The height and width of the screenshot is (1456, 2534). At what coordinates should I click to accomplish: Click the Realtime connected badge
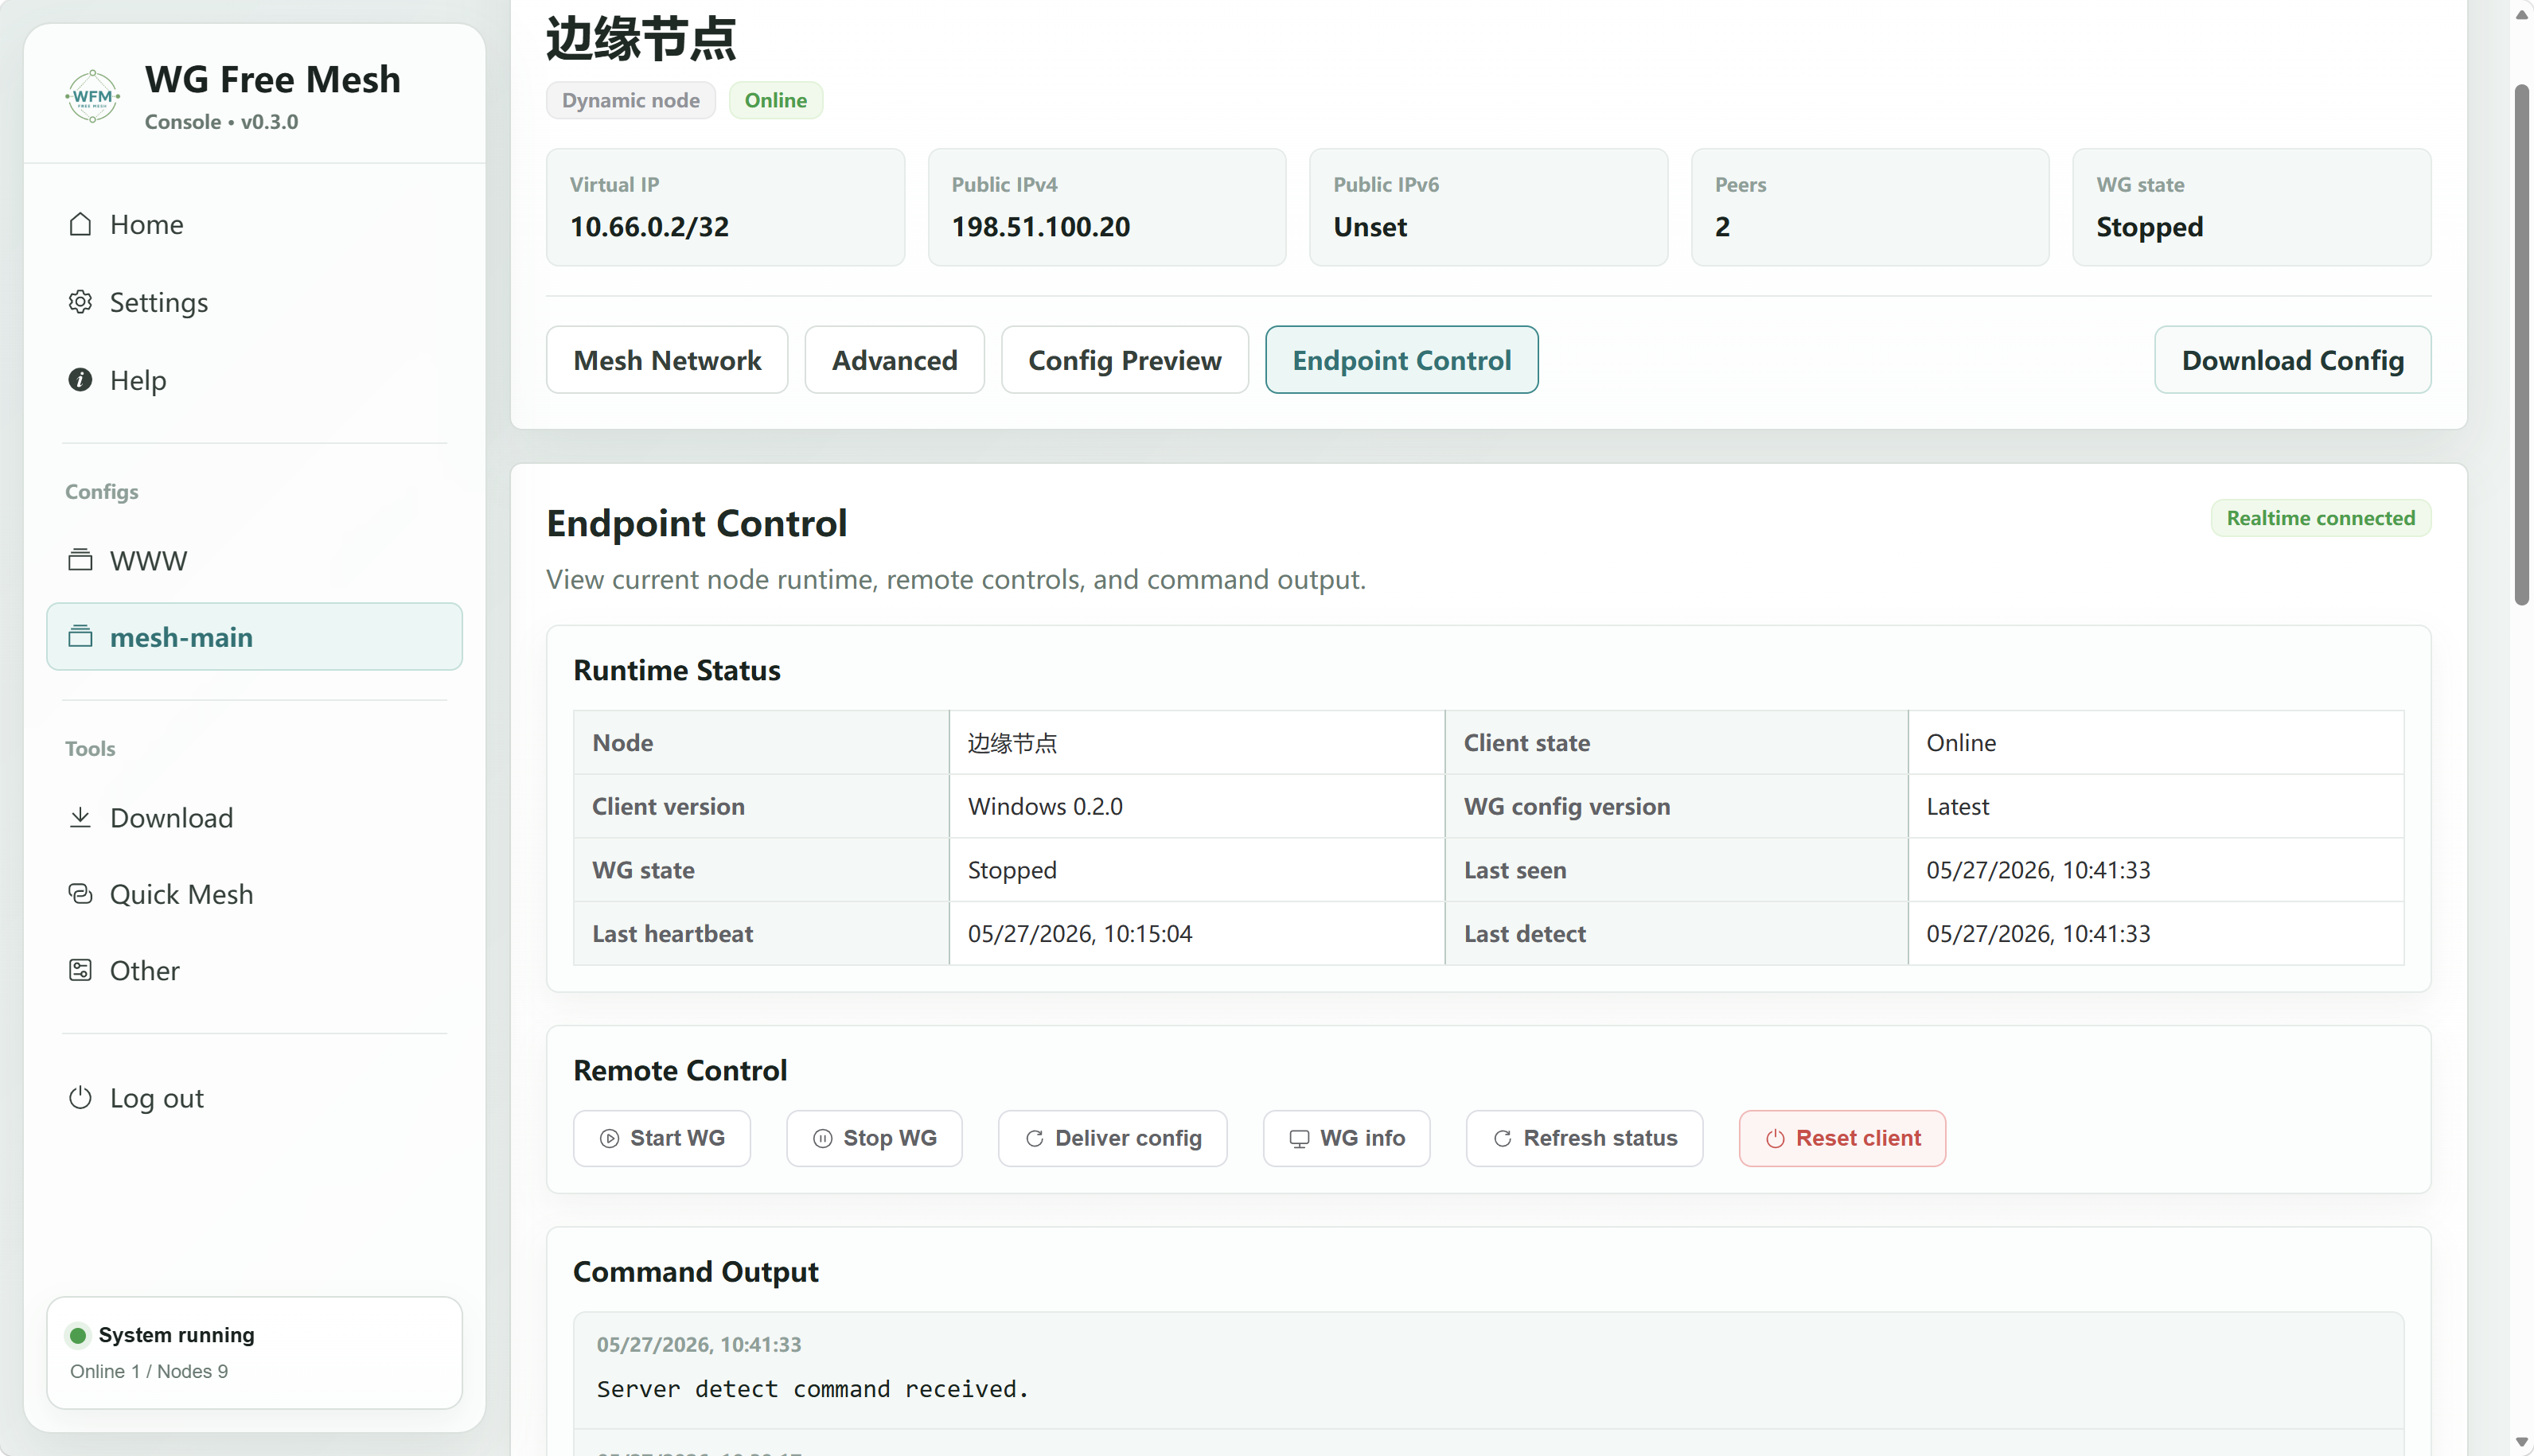click(2320, 518)
